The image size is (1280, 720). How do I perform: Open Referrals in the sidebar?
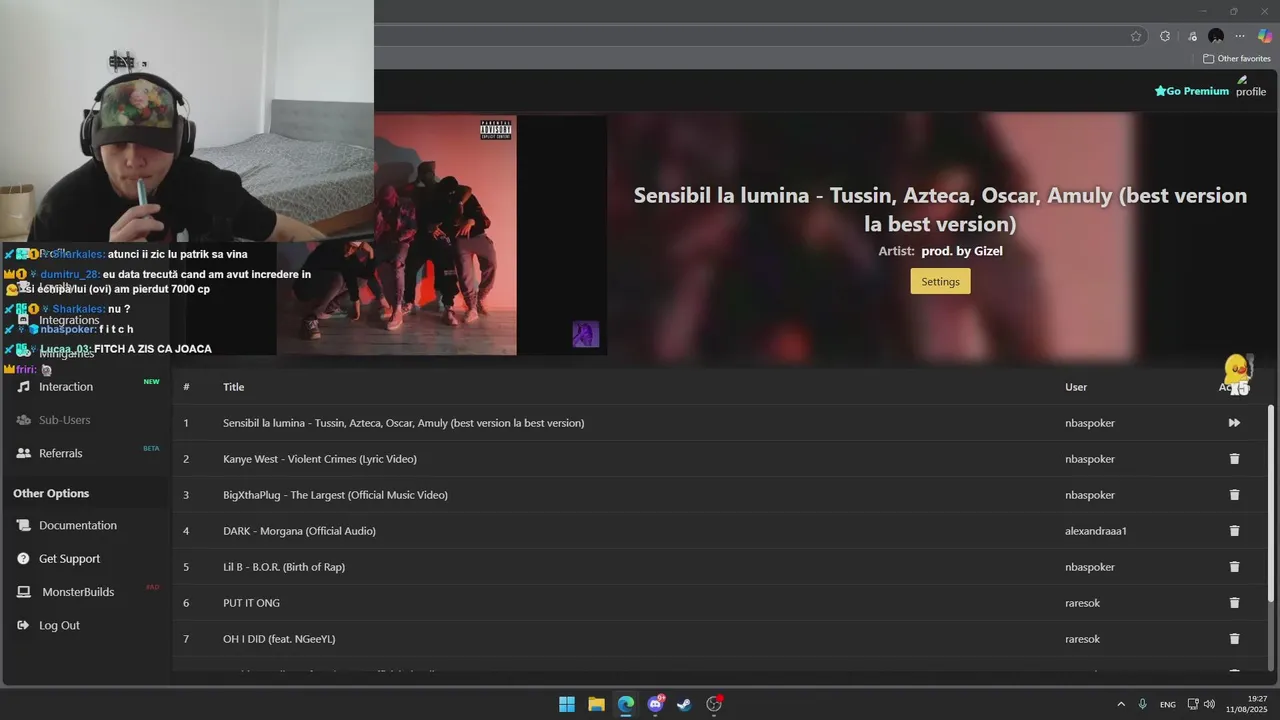click(x=61, y=453)
